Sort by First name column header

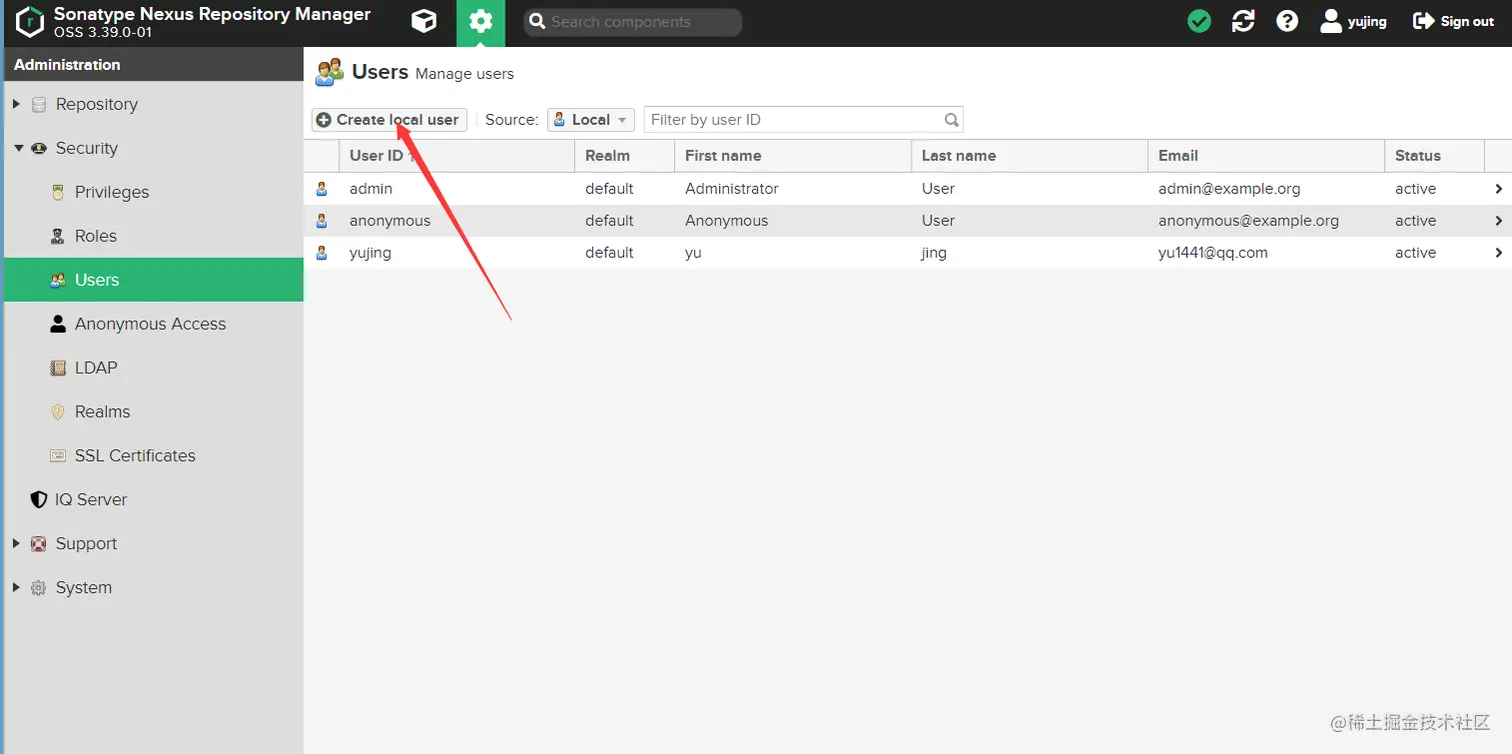[793, 156]
